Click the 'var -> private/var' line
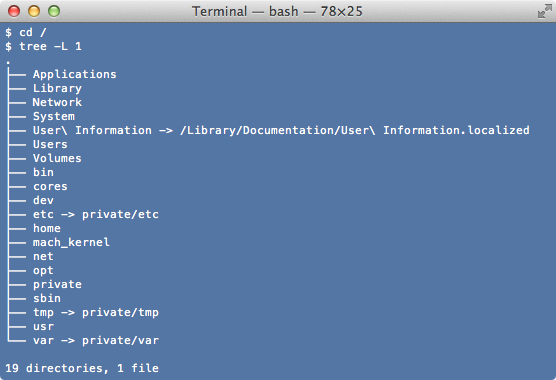 coord(96,340)
